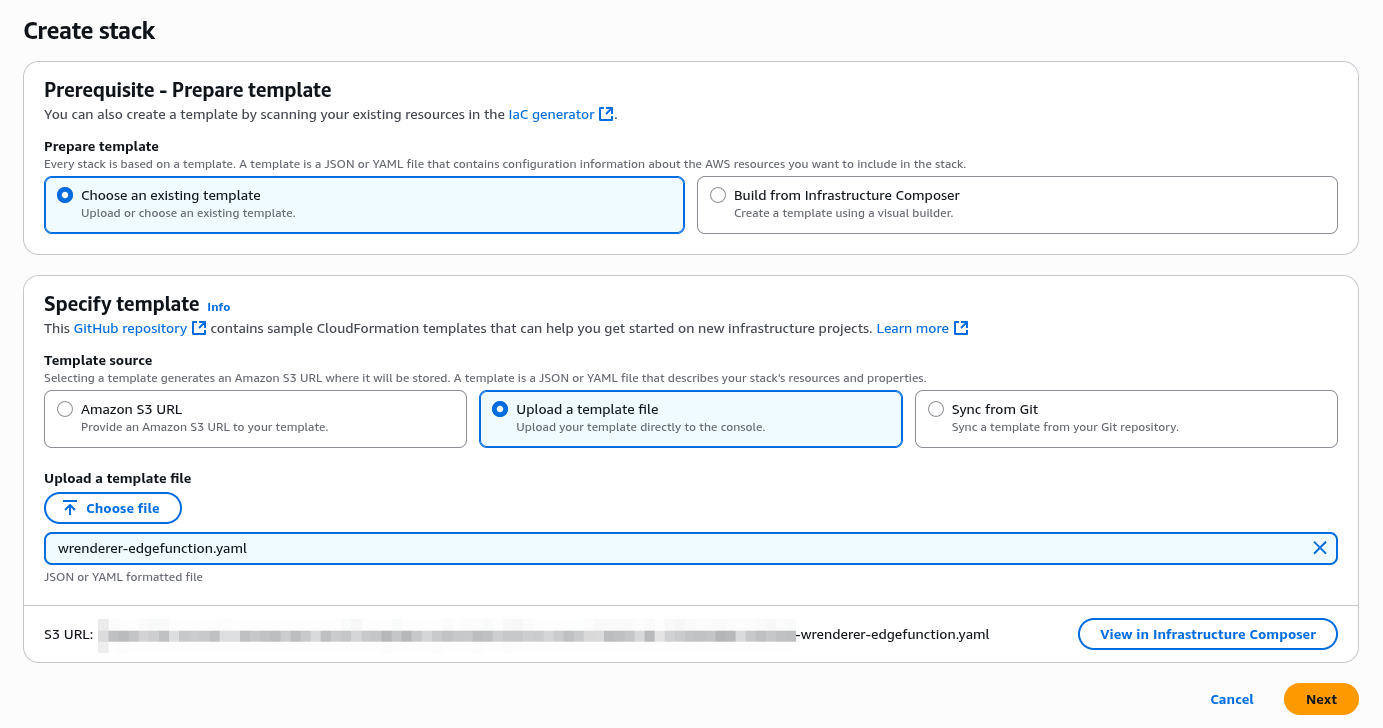
Task: Open the GitHub repository link
Action: (x=130, y=328)
